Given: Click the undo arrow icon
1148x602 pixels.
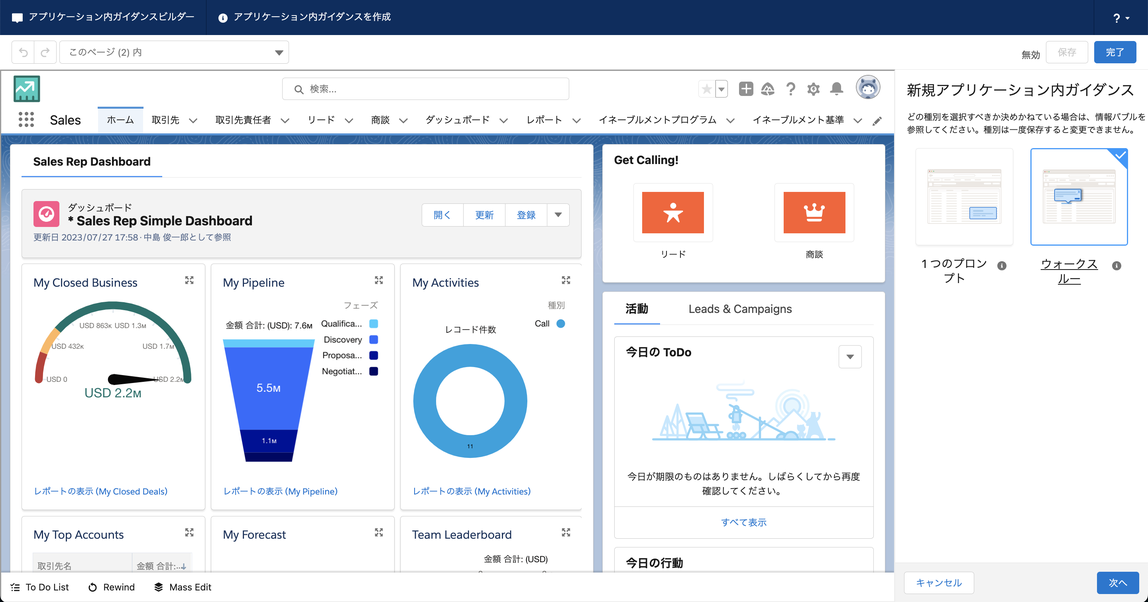Looking at the screenshot, I should (23, 53).
